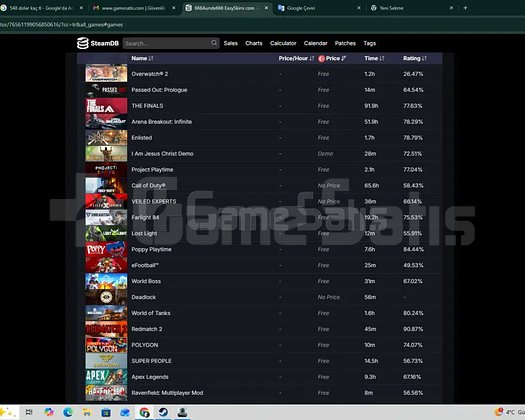Viewport: 525px width, 420px height.
Task: Click the Task View taskbar icon
Action: 29,412
